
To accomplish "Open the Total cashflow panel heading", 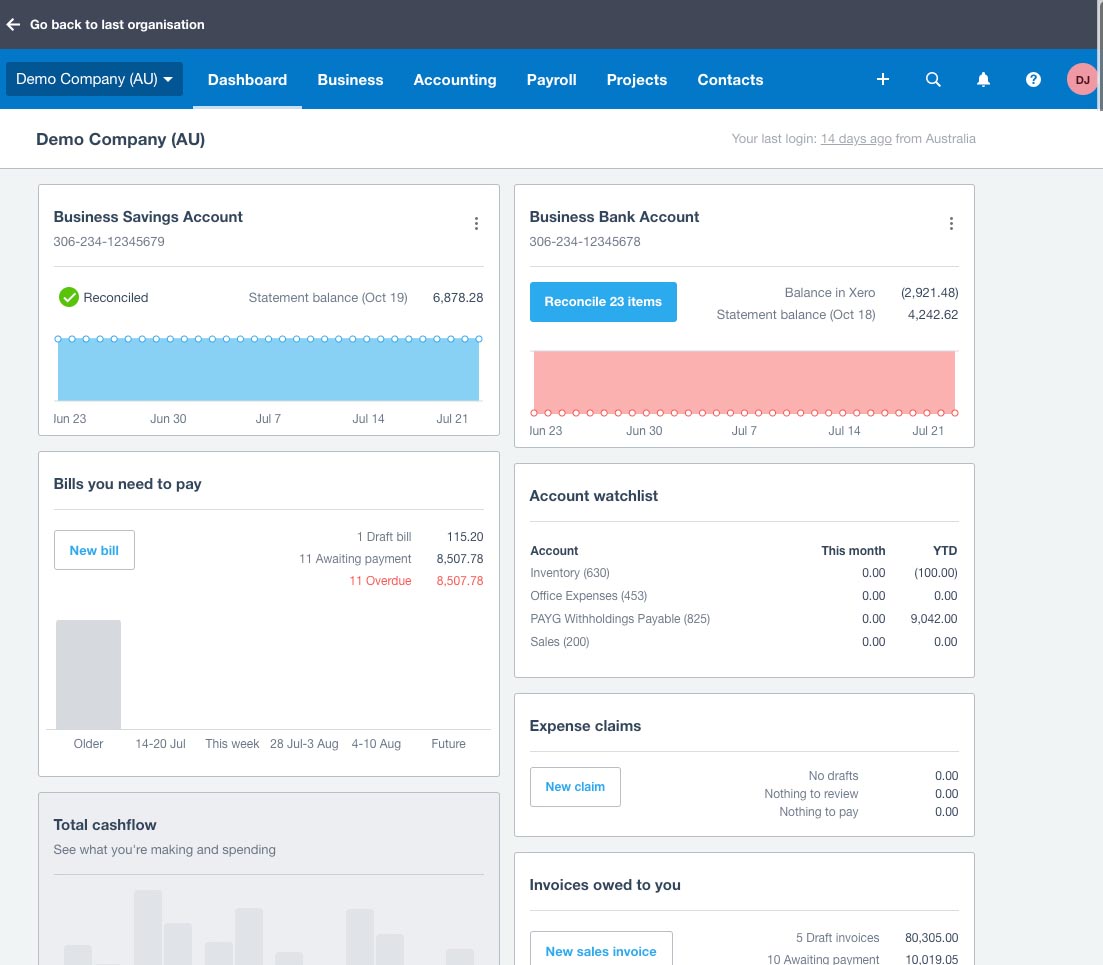I will 105,824.
